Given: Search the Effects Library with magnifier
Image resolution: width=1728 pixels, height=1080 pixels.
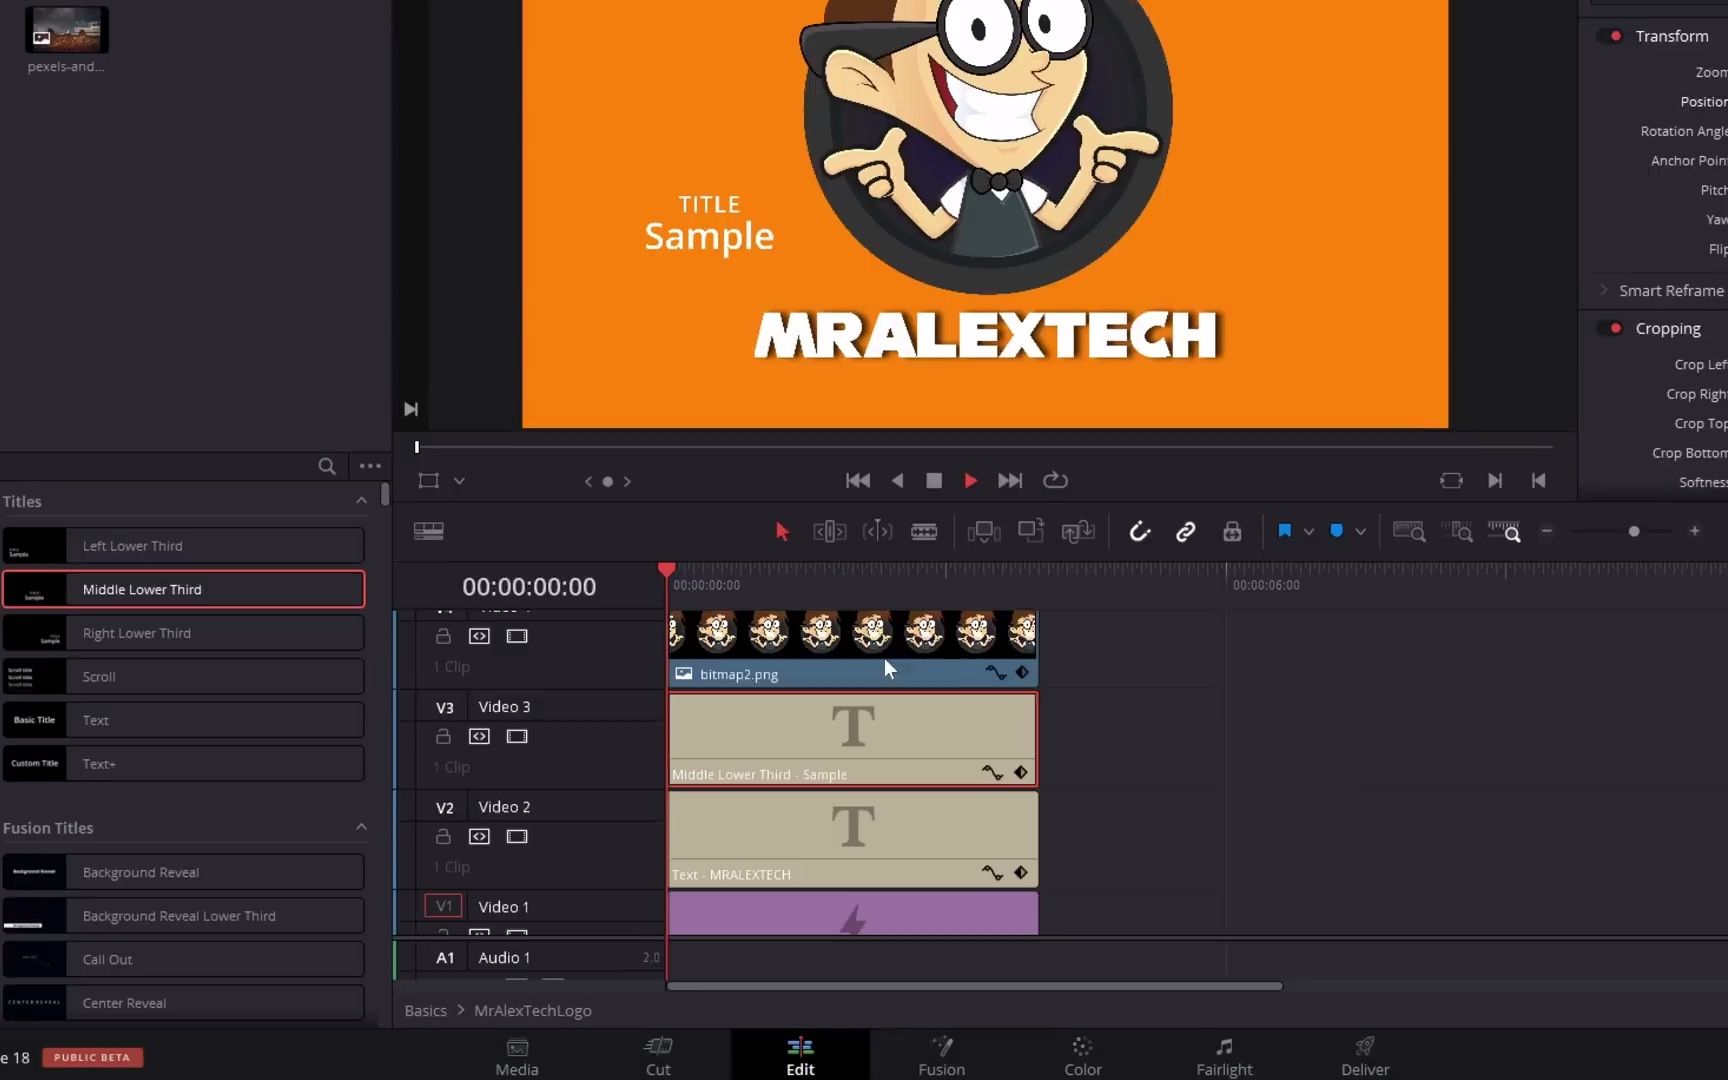Looking at the screenshot, I should [327, 466].
